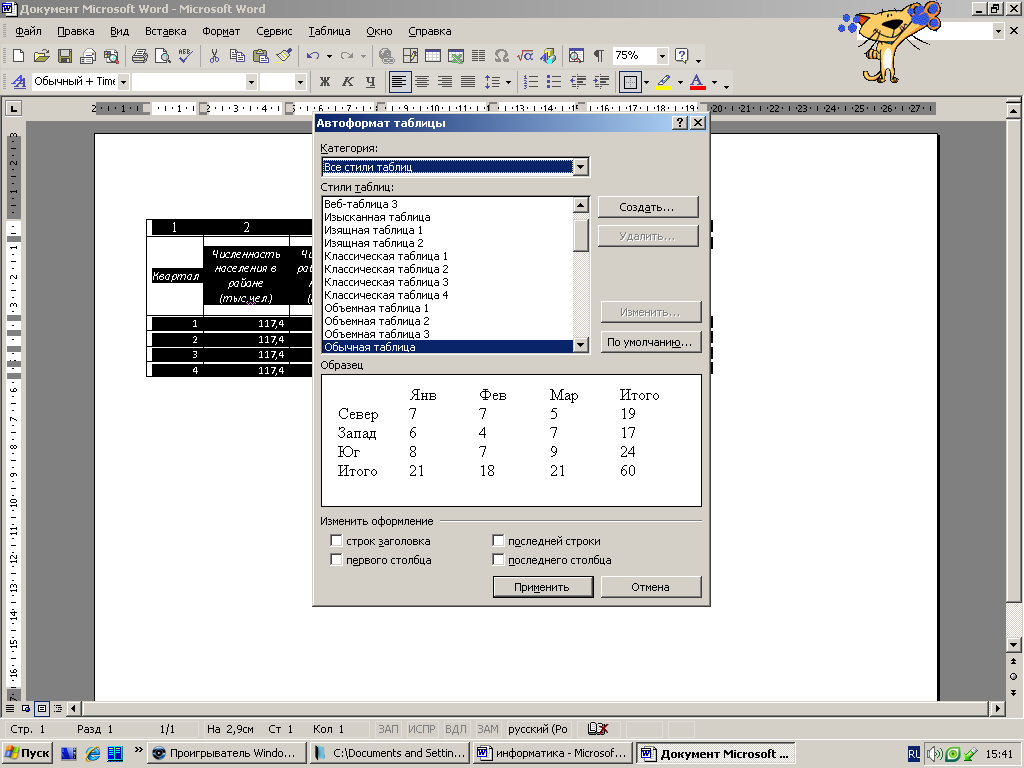Open the zoom 75% dropdown

[x=662, y=56]
